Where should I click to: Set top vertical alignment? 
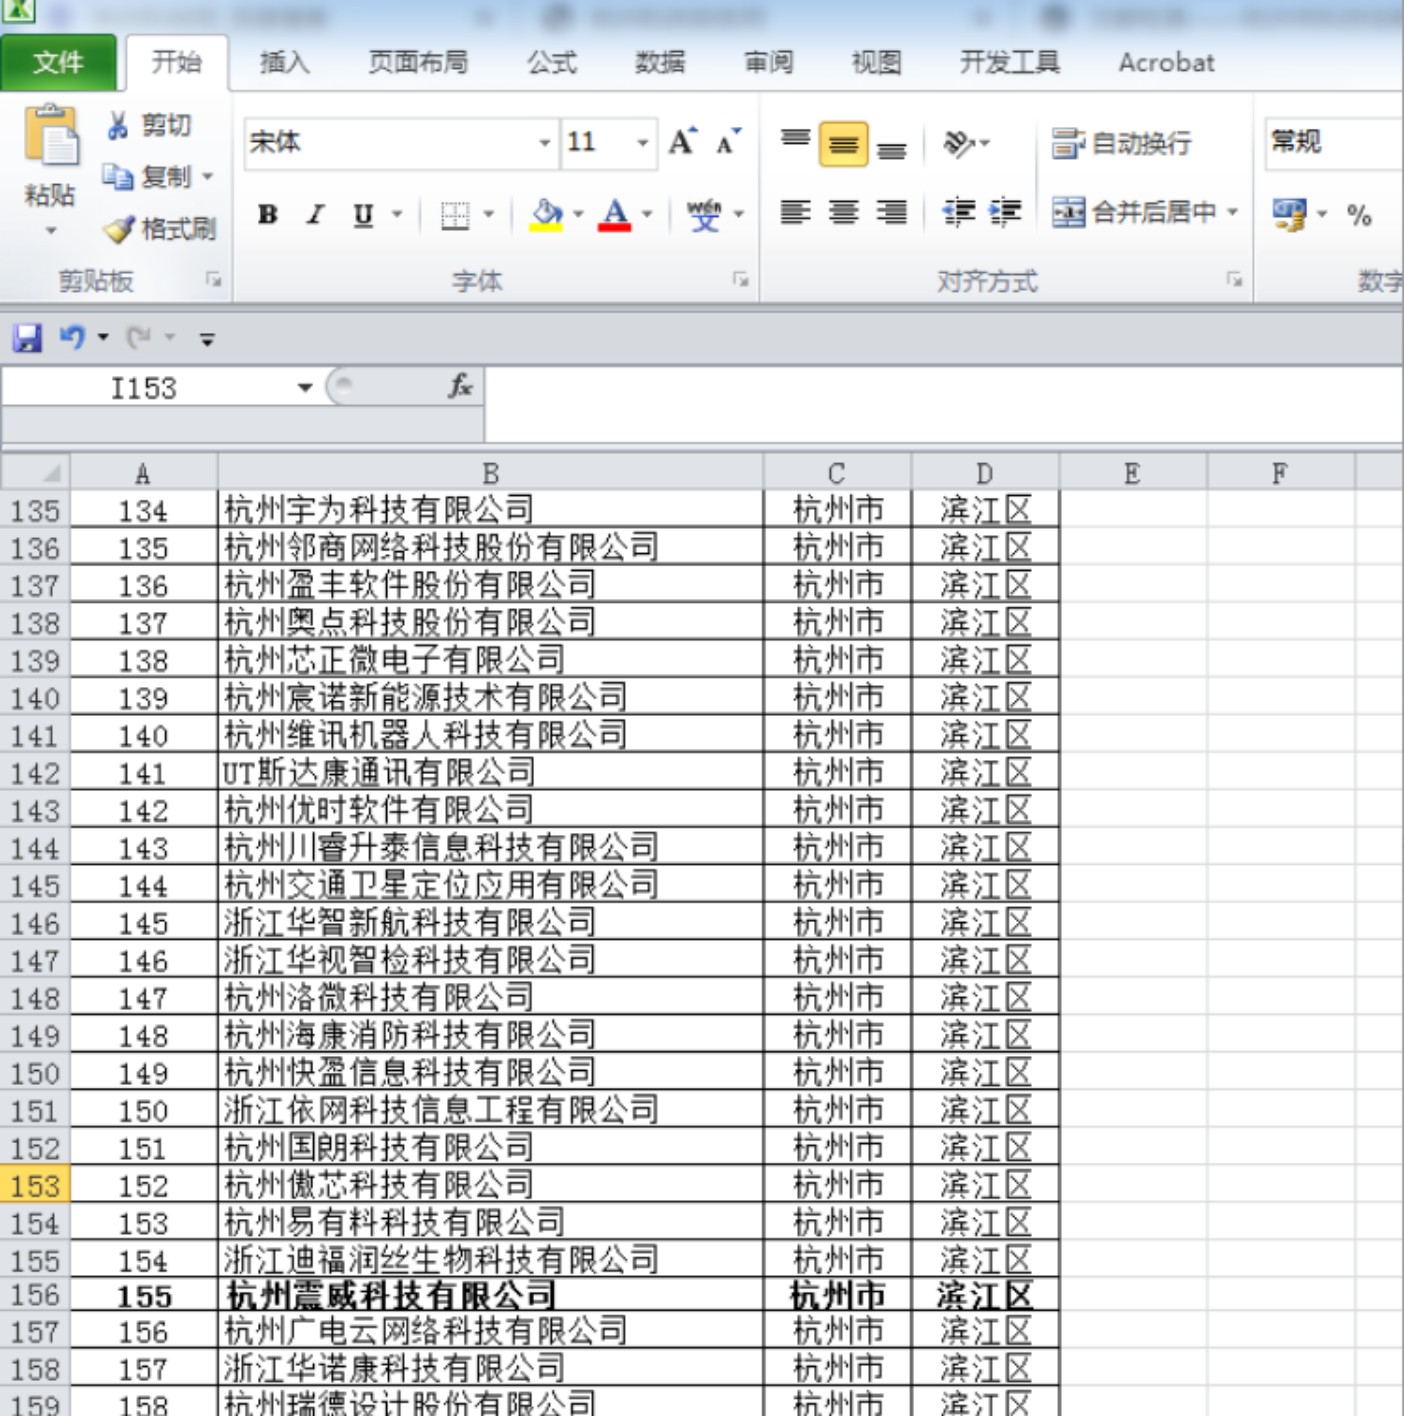[796, 142]
